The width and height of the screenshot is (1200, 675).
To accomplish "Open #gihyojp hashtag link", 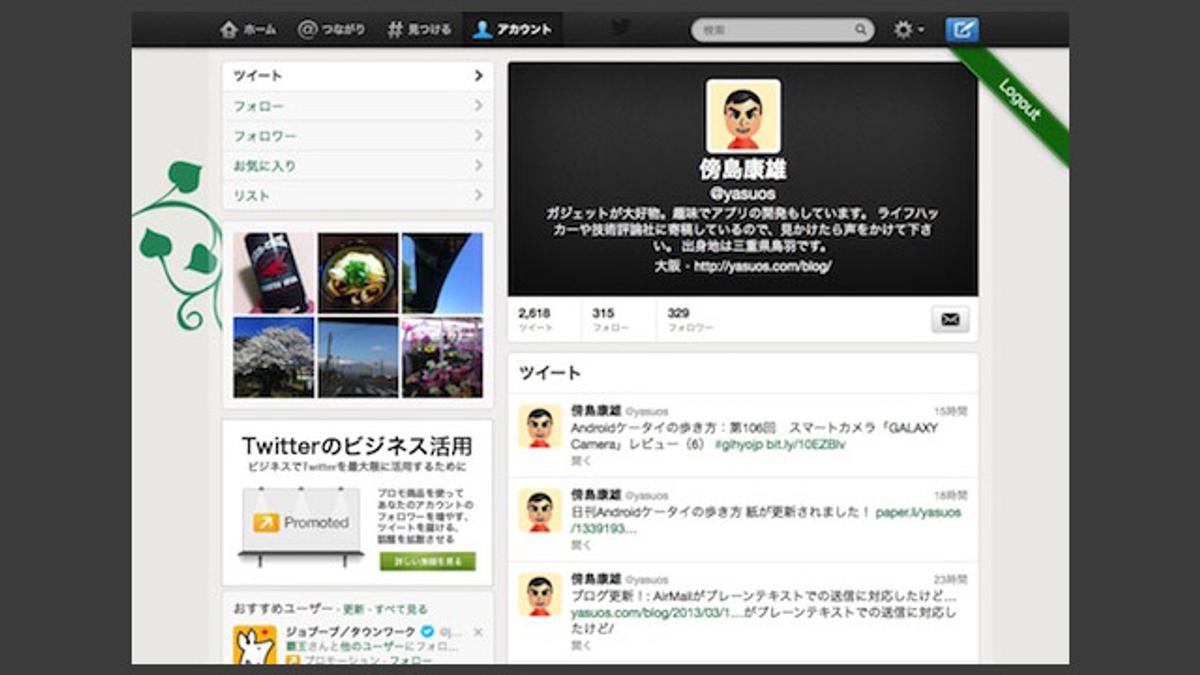I will [x=739, y=444].
